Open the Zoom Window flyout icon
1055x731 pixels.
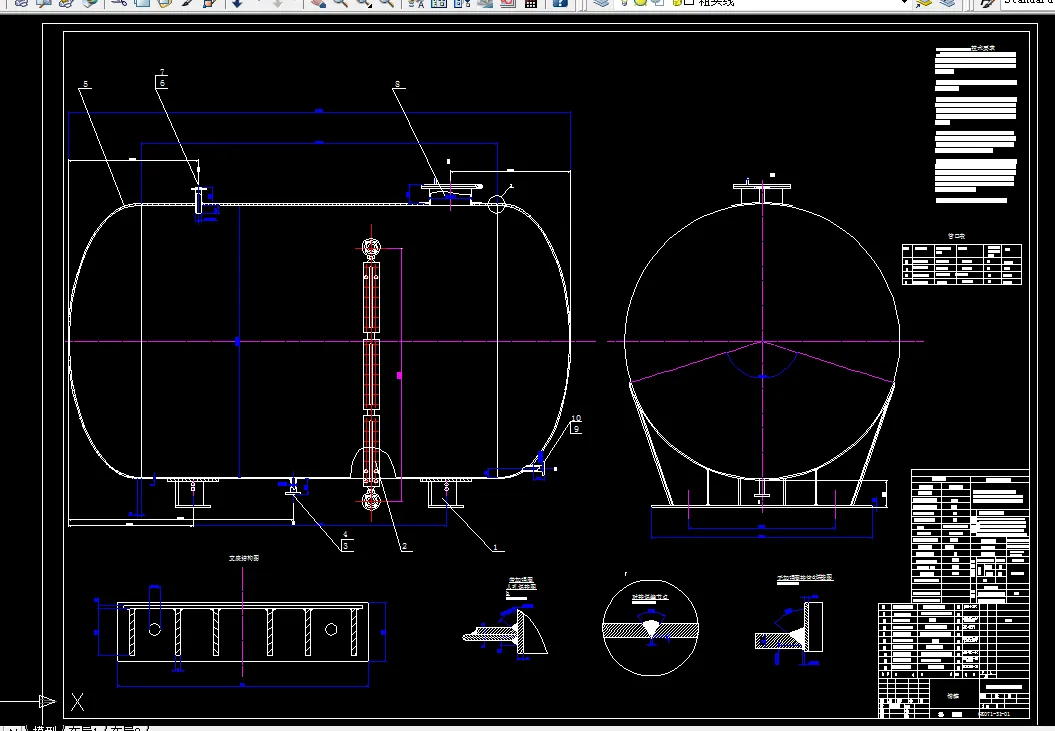pos(364,3)
